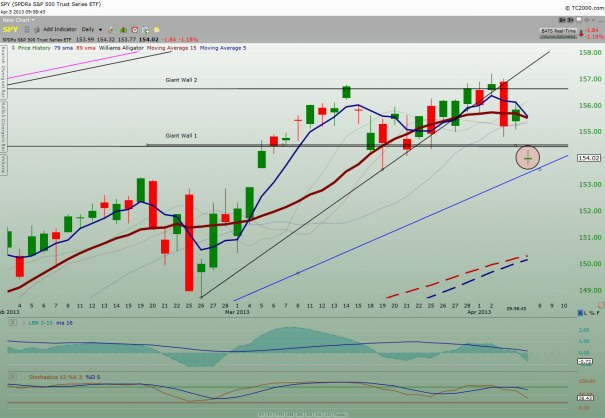Click the Mar 2013 date axis label

(237, 312)
